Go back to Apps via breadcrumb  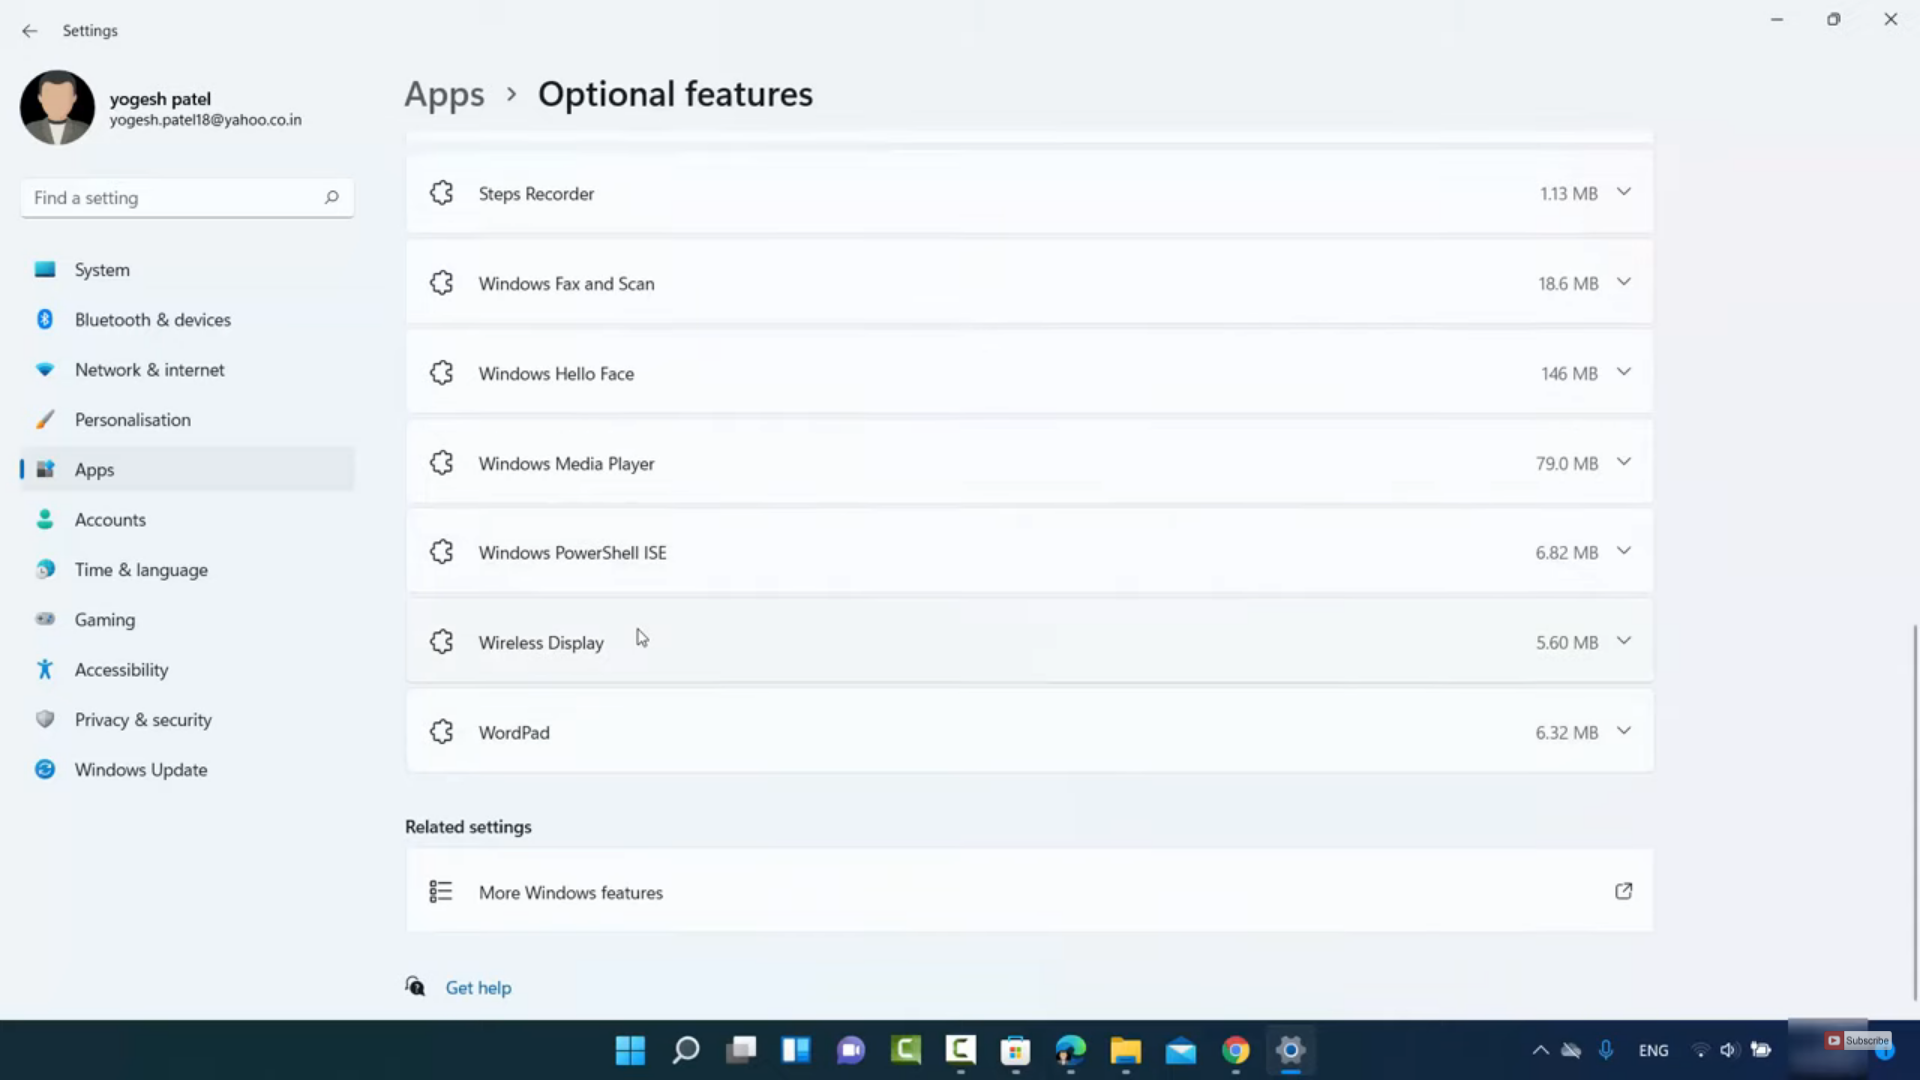444,95
